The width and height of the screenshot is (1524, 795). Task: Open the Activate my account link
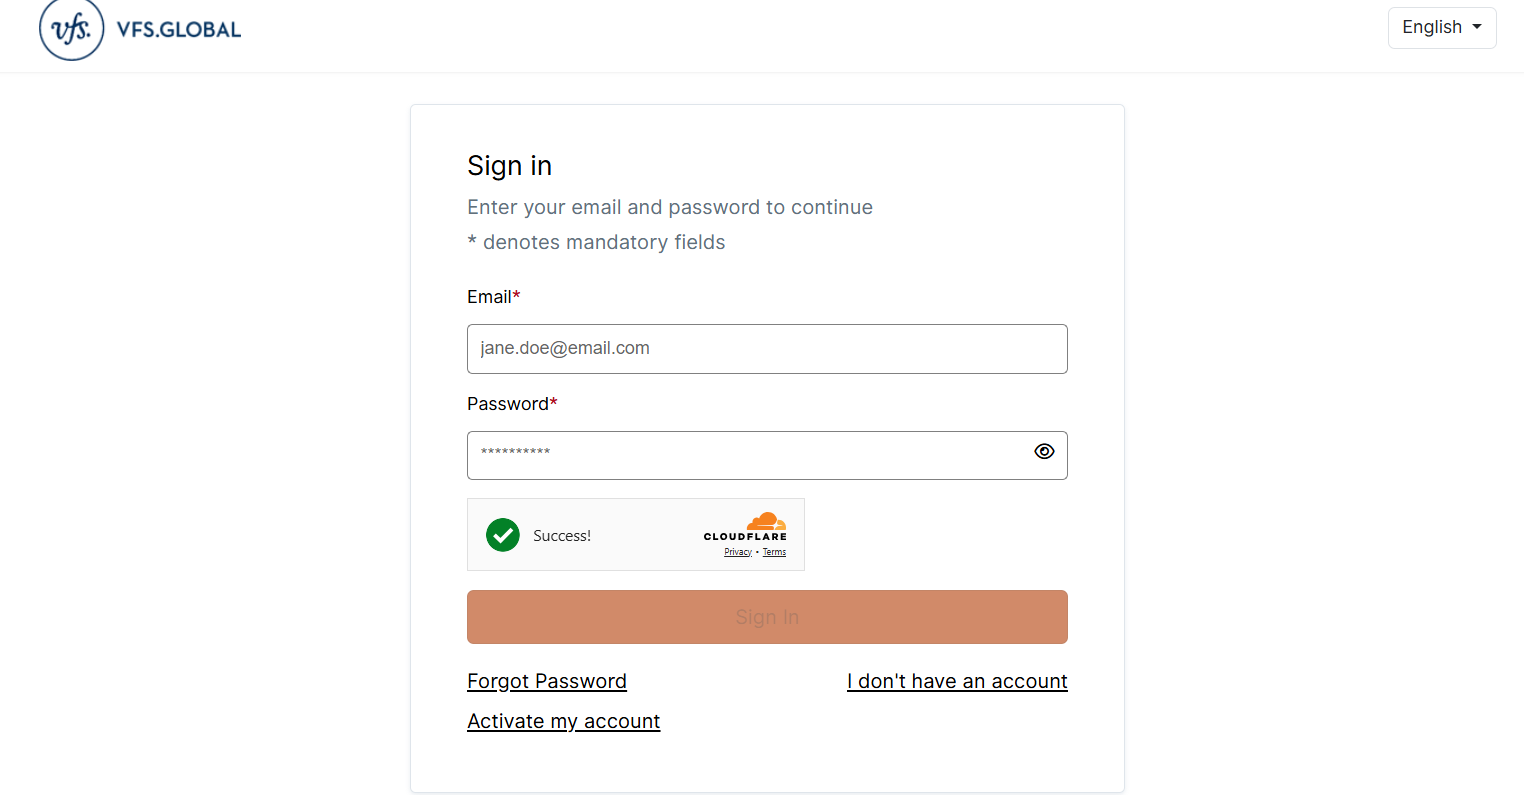(564, 721)
